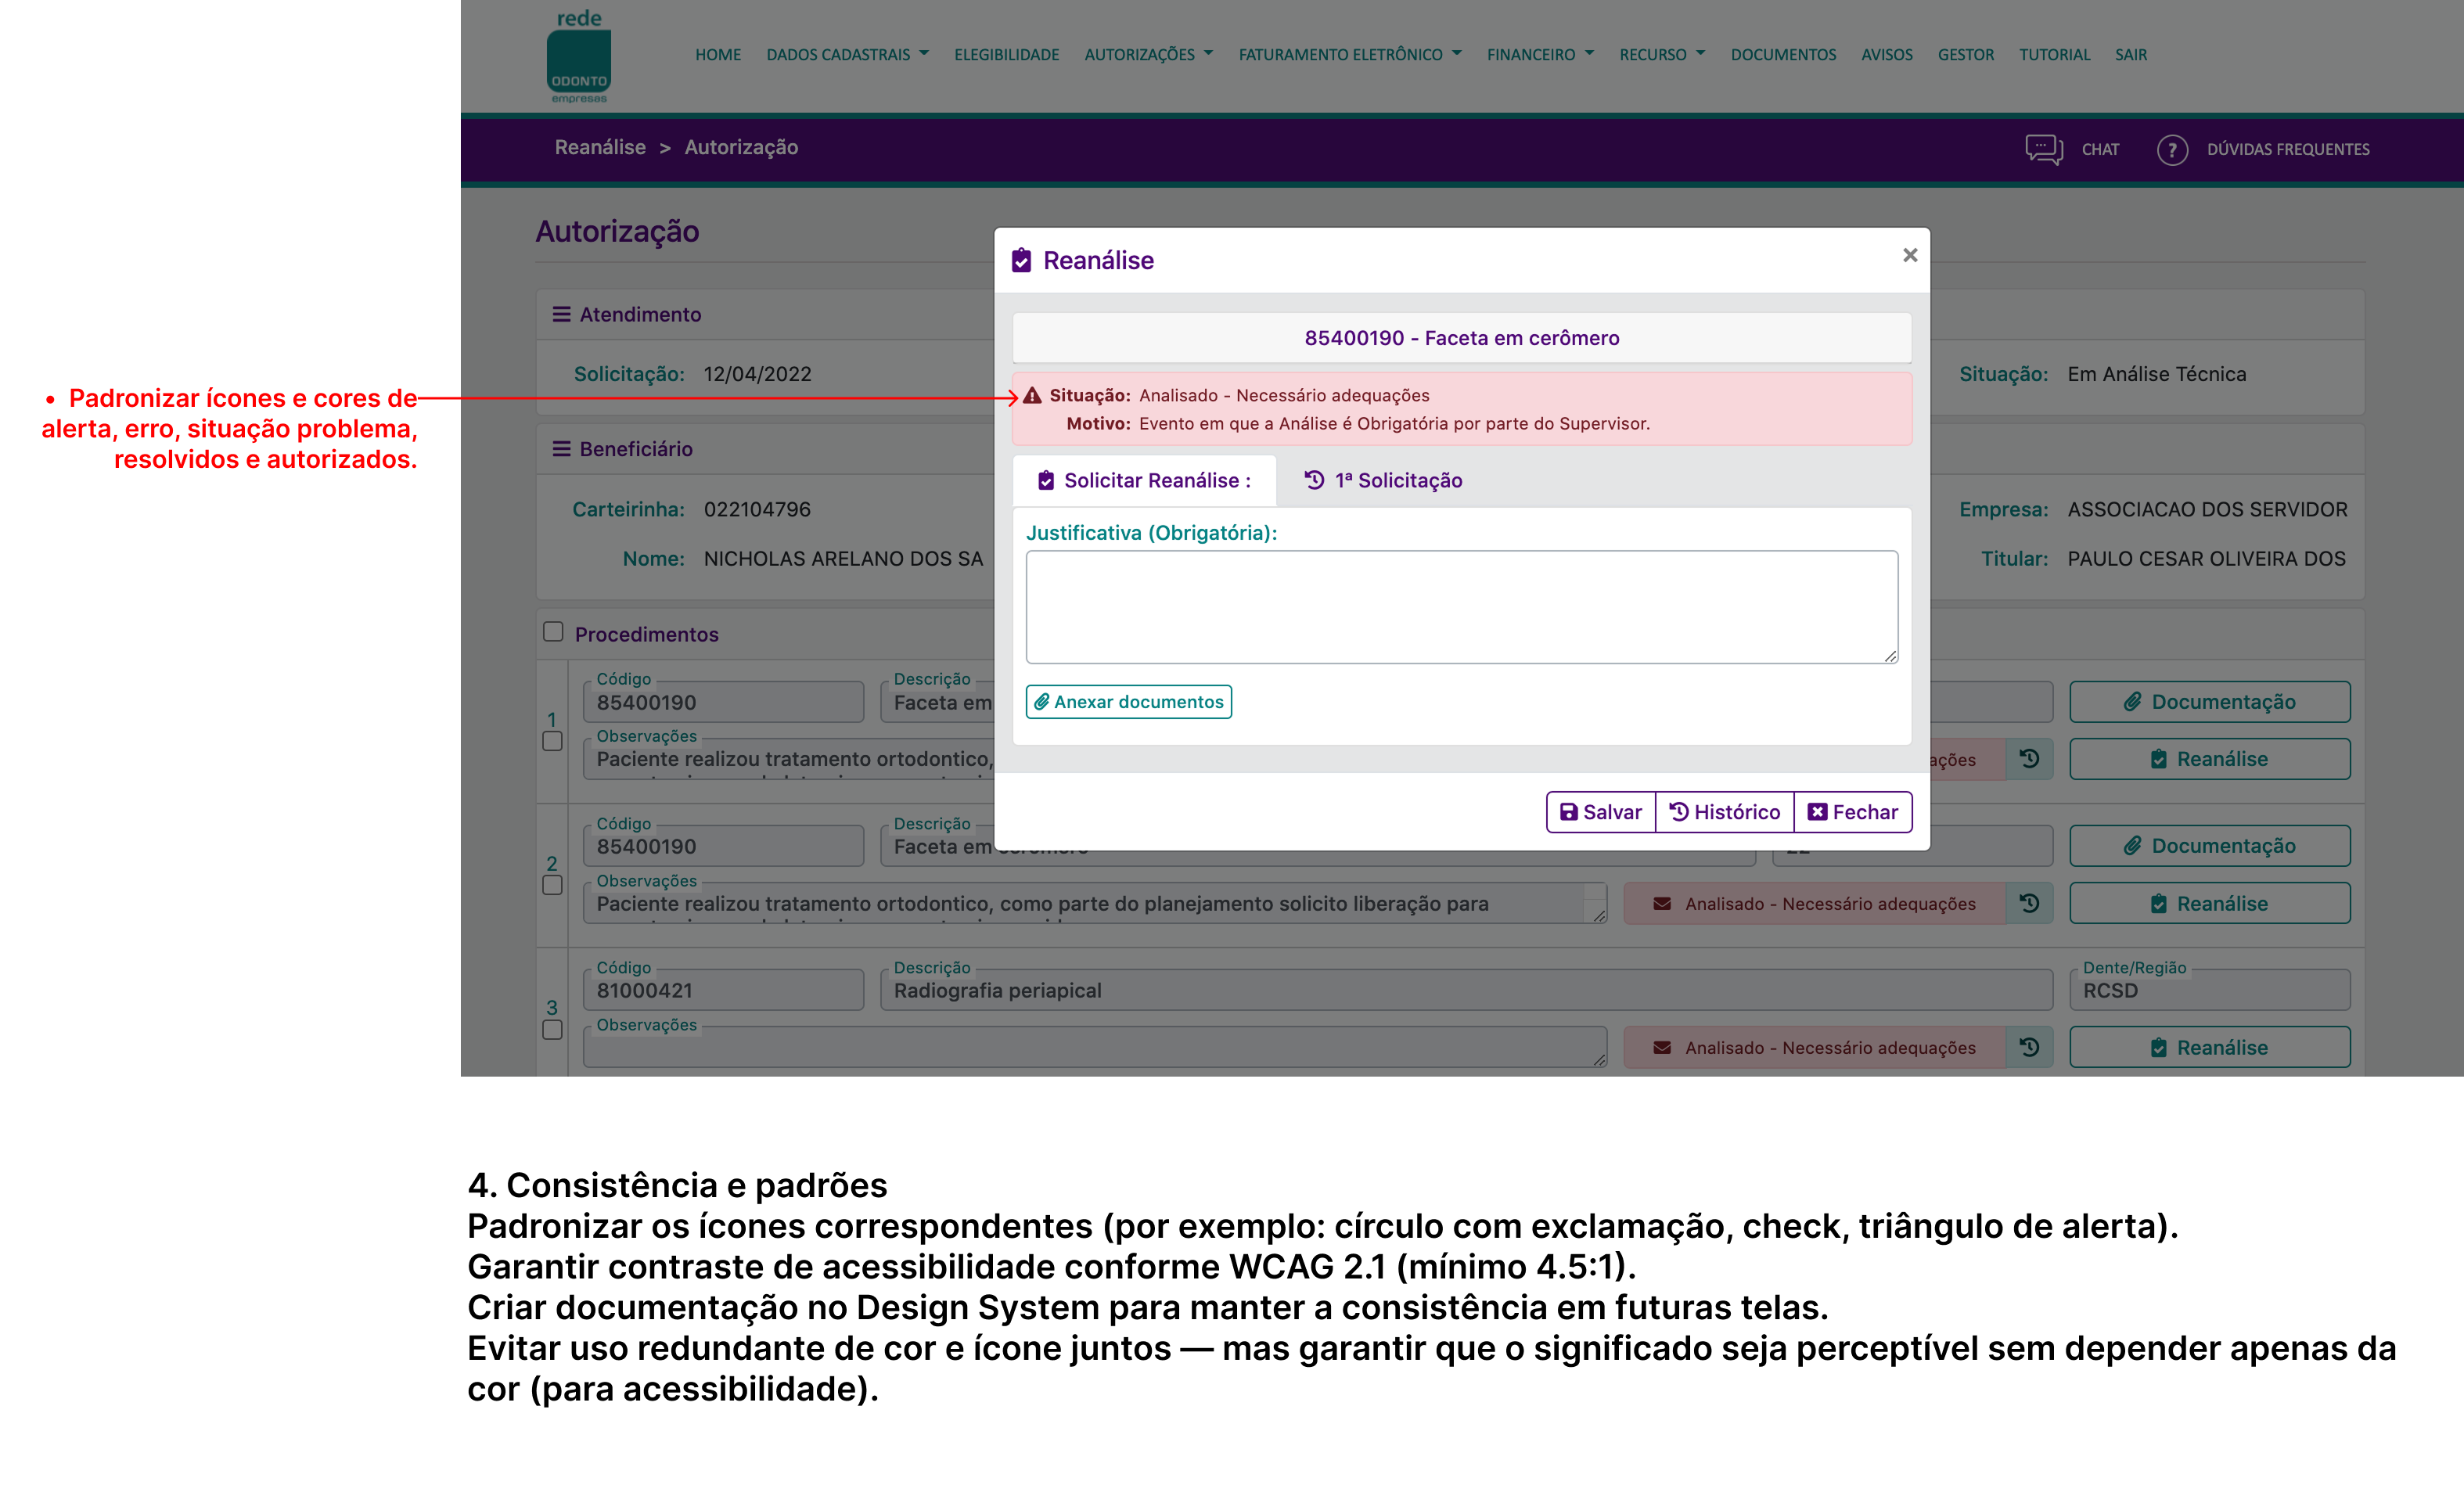Switch to the 1ª Solicitação tab
This screenshot has width=2464, height=1496.
(1384, 481)
